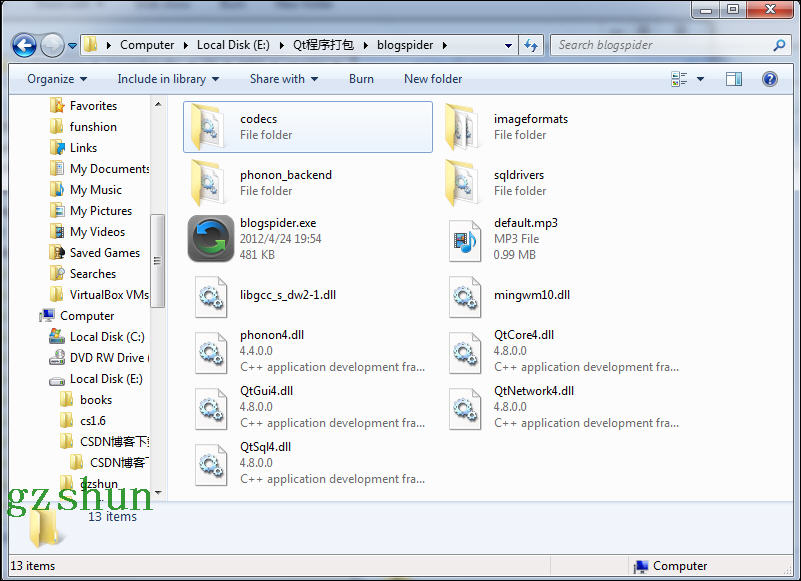Open the cs1.6 folder in tree
The height and width of the screenshot is (581, 801).
point(93,421)
